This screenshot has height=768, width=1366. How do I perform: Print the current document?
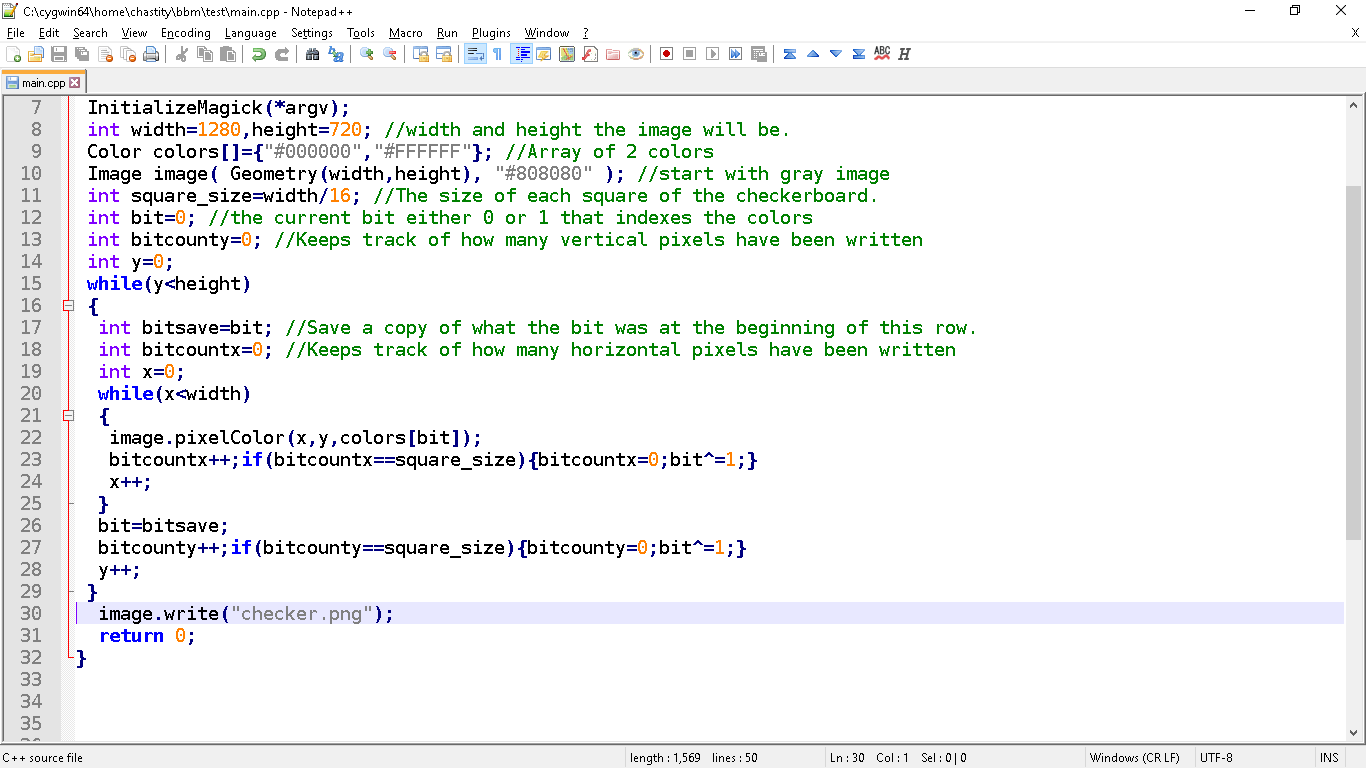[x=152, y=54]
